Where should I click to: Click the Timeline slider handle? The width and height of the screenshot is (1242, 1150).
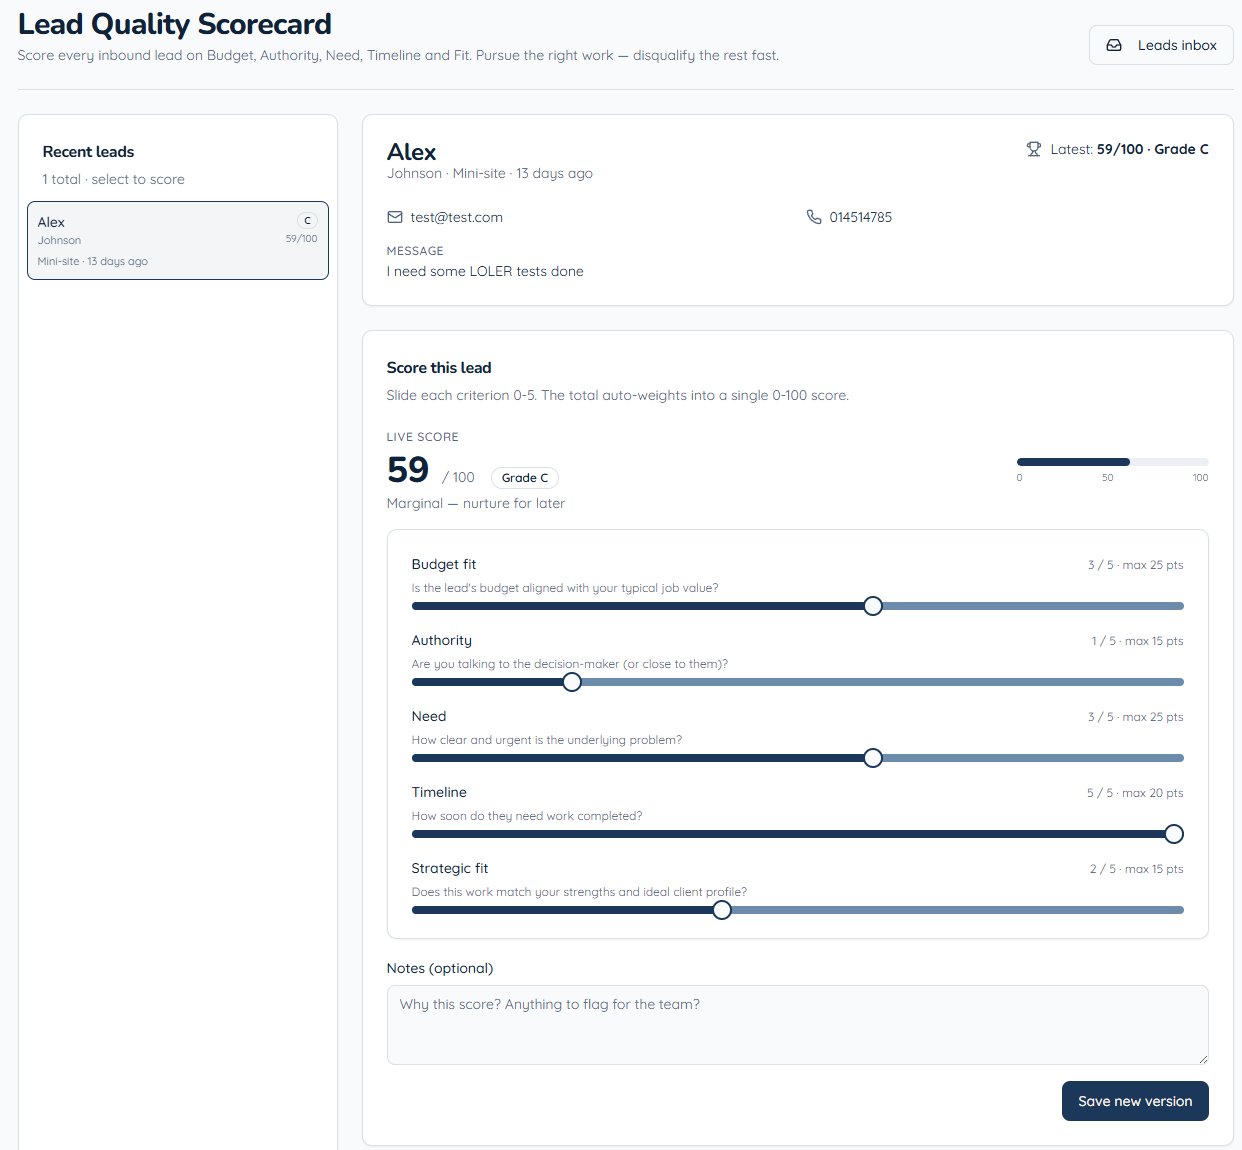[1174, 834]
